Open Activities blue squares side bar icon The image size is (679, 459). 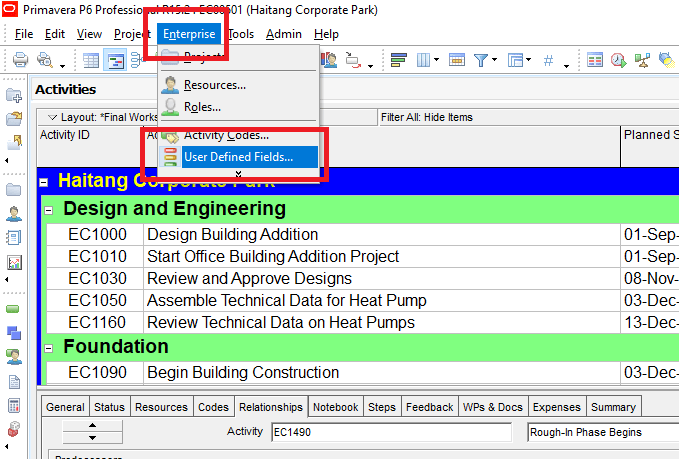point(14,333)
